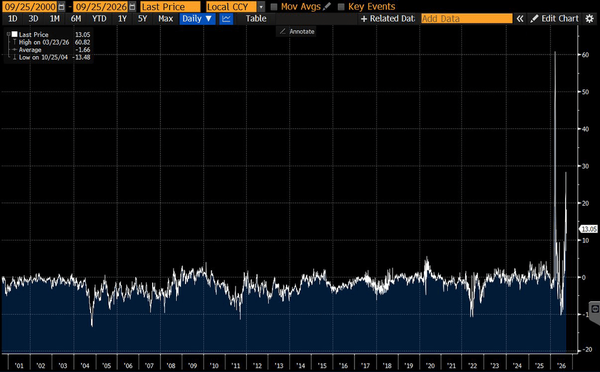Switch to line chart view icon
The width and height of the screenshot is (600, 372).
click(227, 19)
